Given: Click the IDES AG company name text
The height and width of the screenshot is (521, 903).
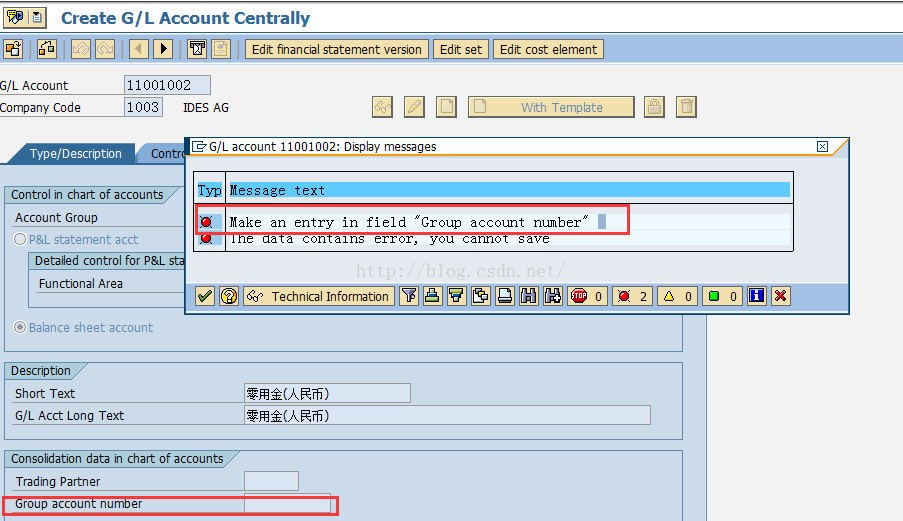Looking at the screenshot, I should pos(206,108).
